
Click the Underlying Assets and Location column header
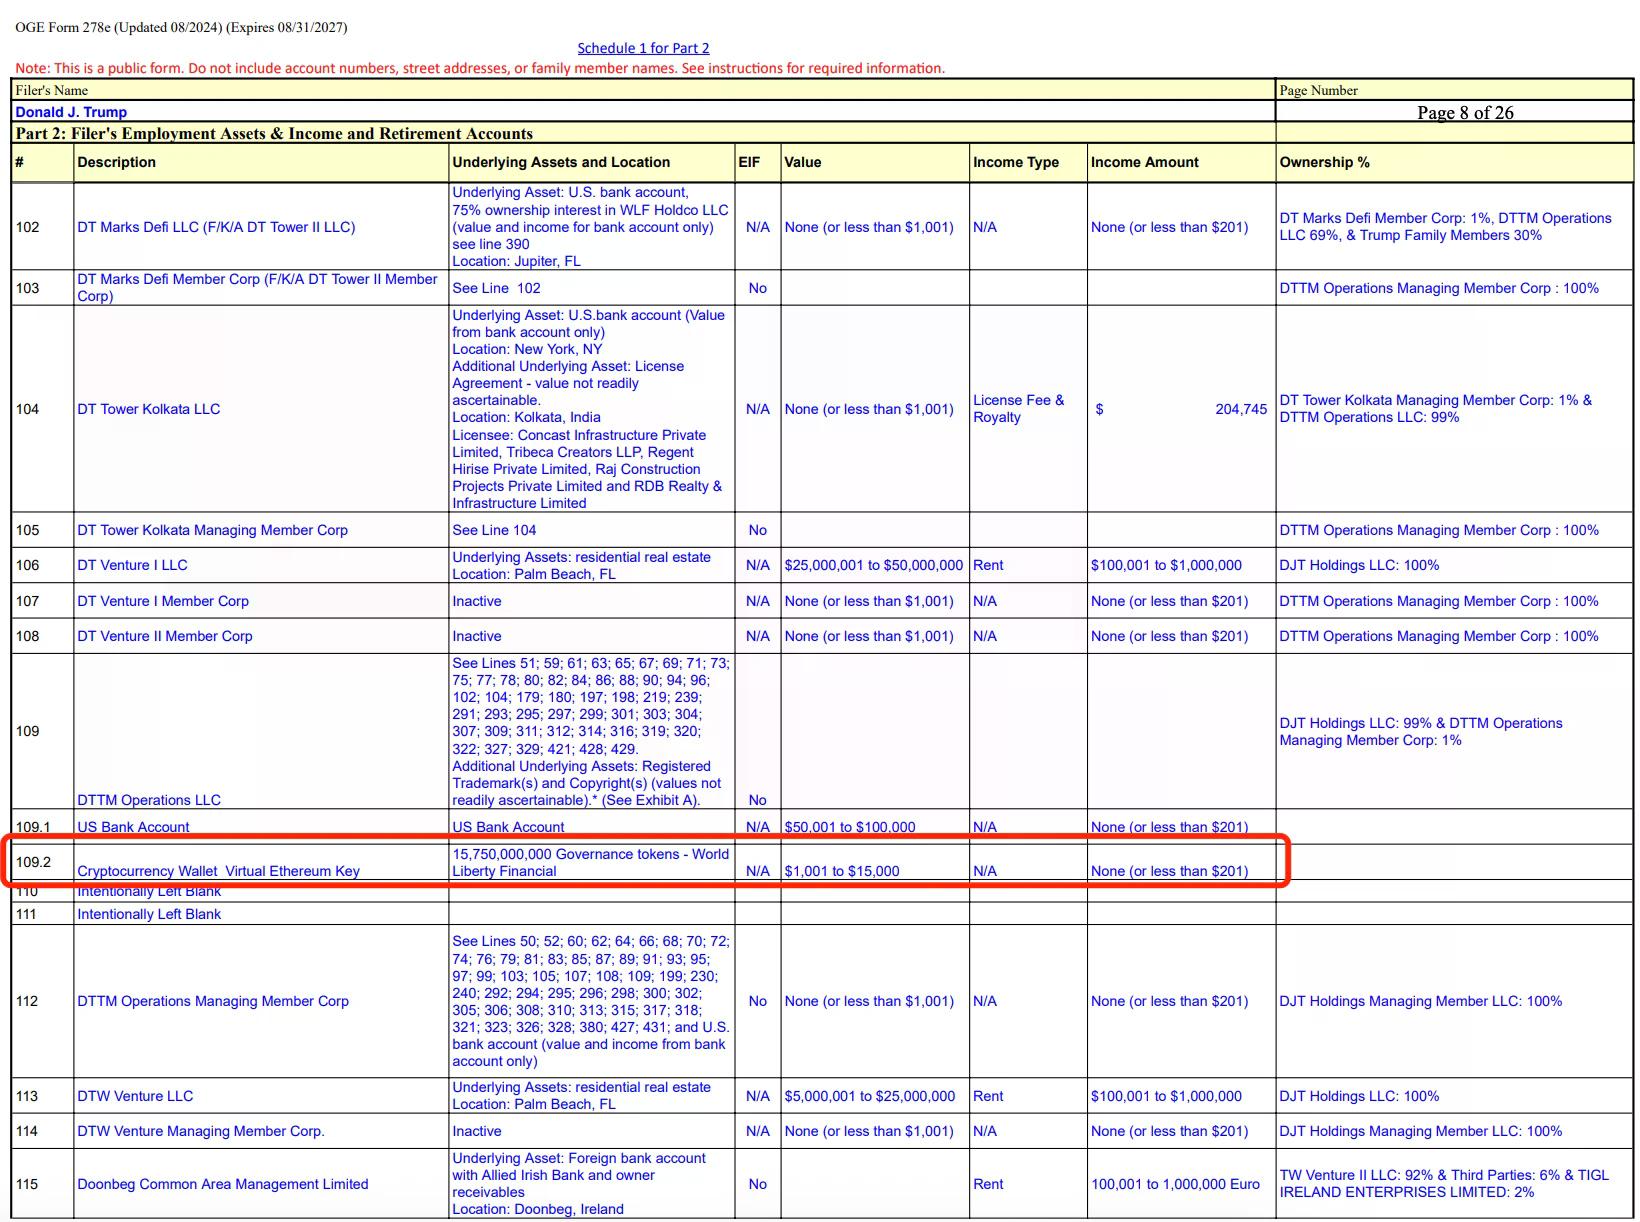pyautogui.click(x=561, y=162)
